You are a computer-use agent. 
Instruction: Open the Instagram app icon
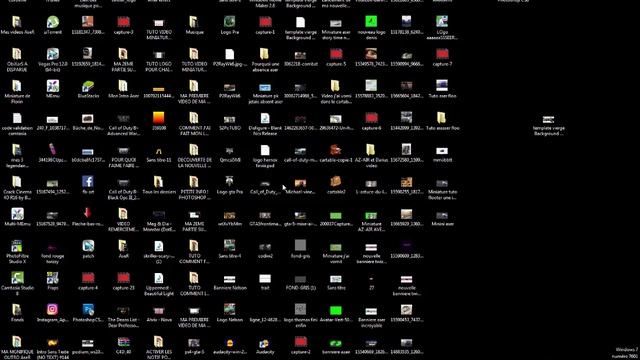(x=53, y=310)
